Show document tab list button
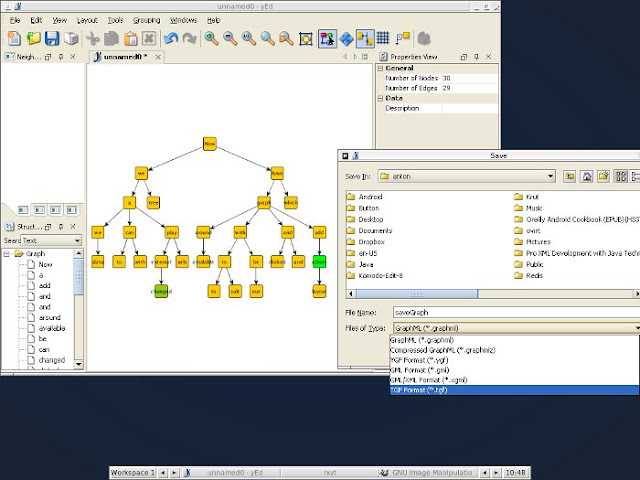 (365, 57)
